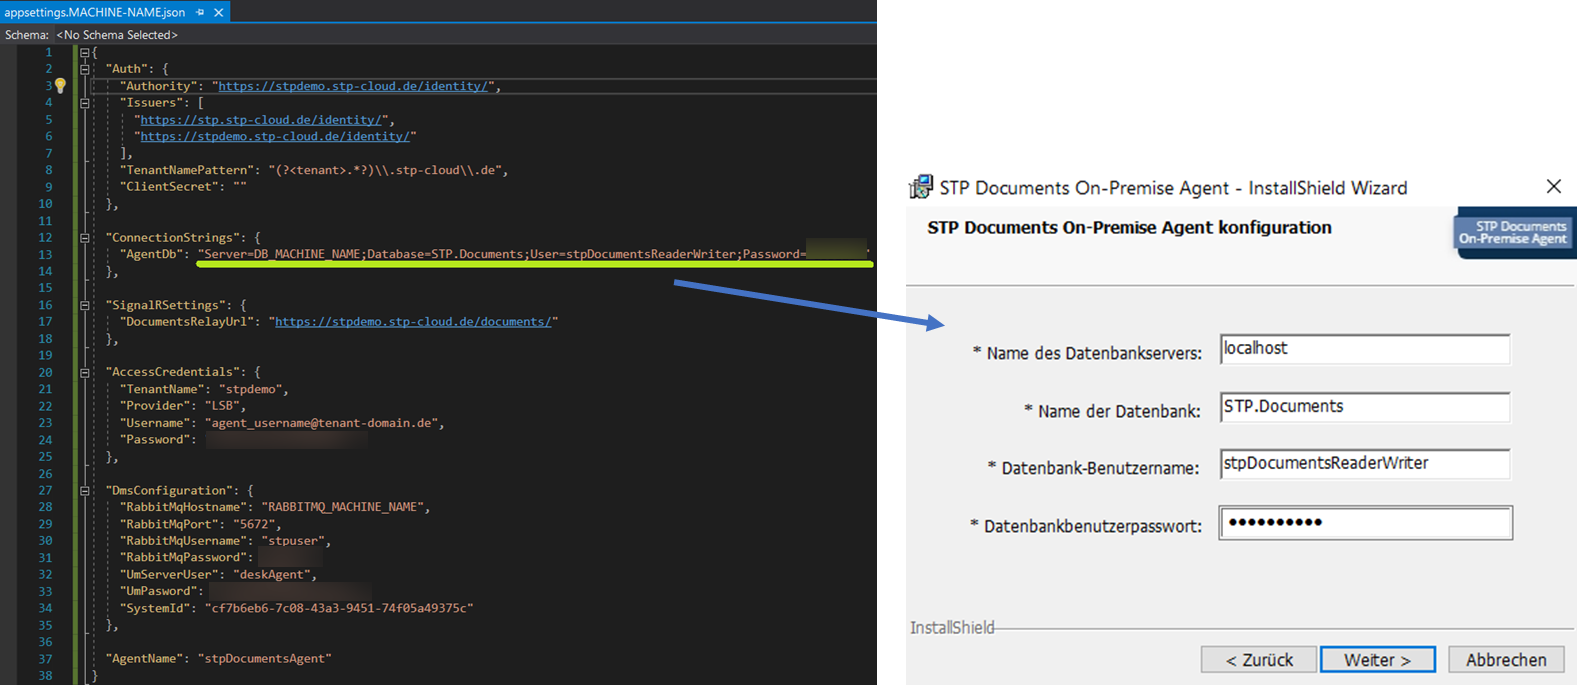Image resolution: width=1577 pixels, height=685 pixels.
Task: Click the "InstallShield" label in the wizard footer
Action: coord(952,628)
